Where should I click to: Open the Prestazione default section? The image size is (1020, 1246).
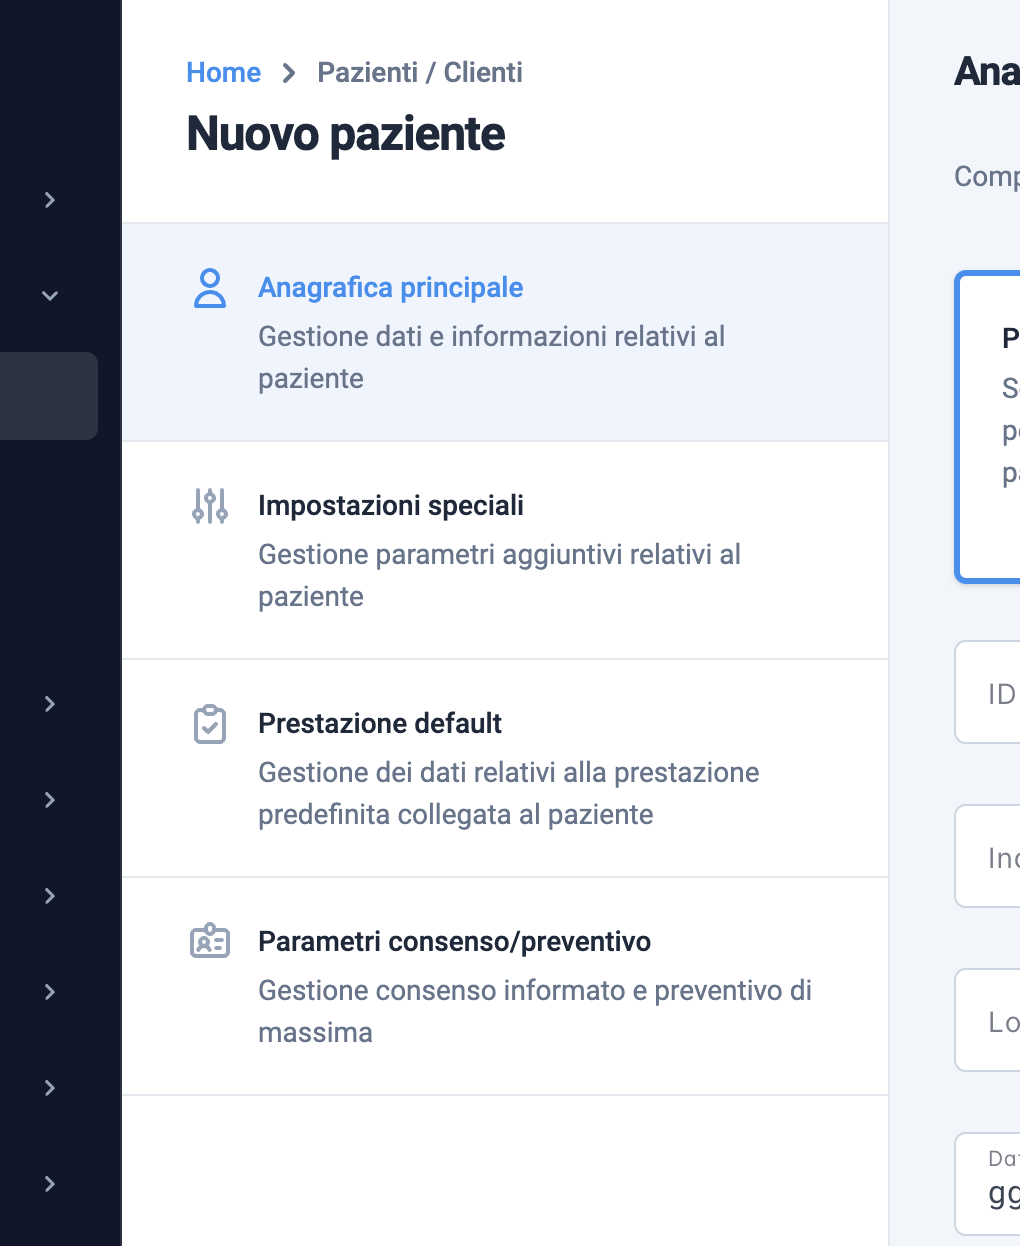pyautogui.click(x=505, y=768)
